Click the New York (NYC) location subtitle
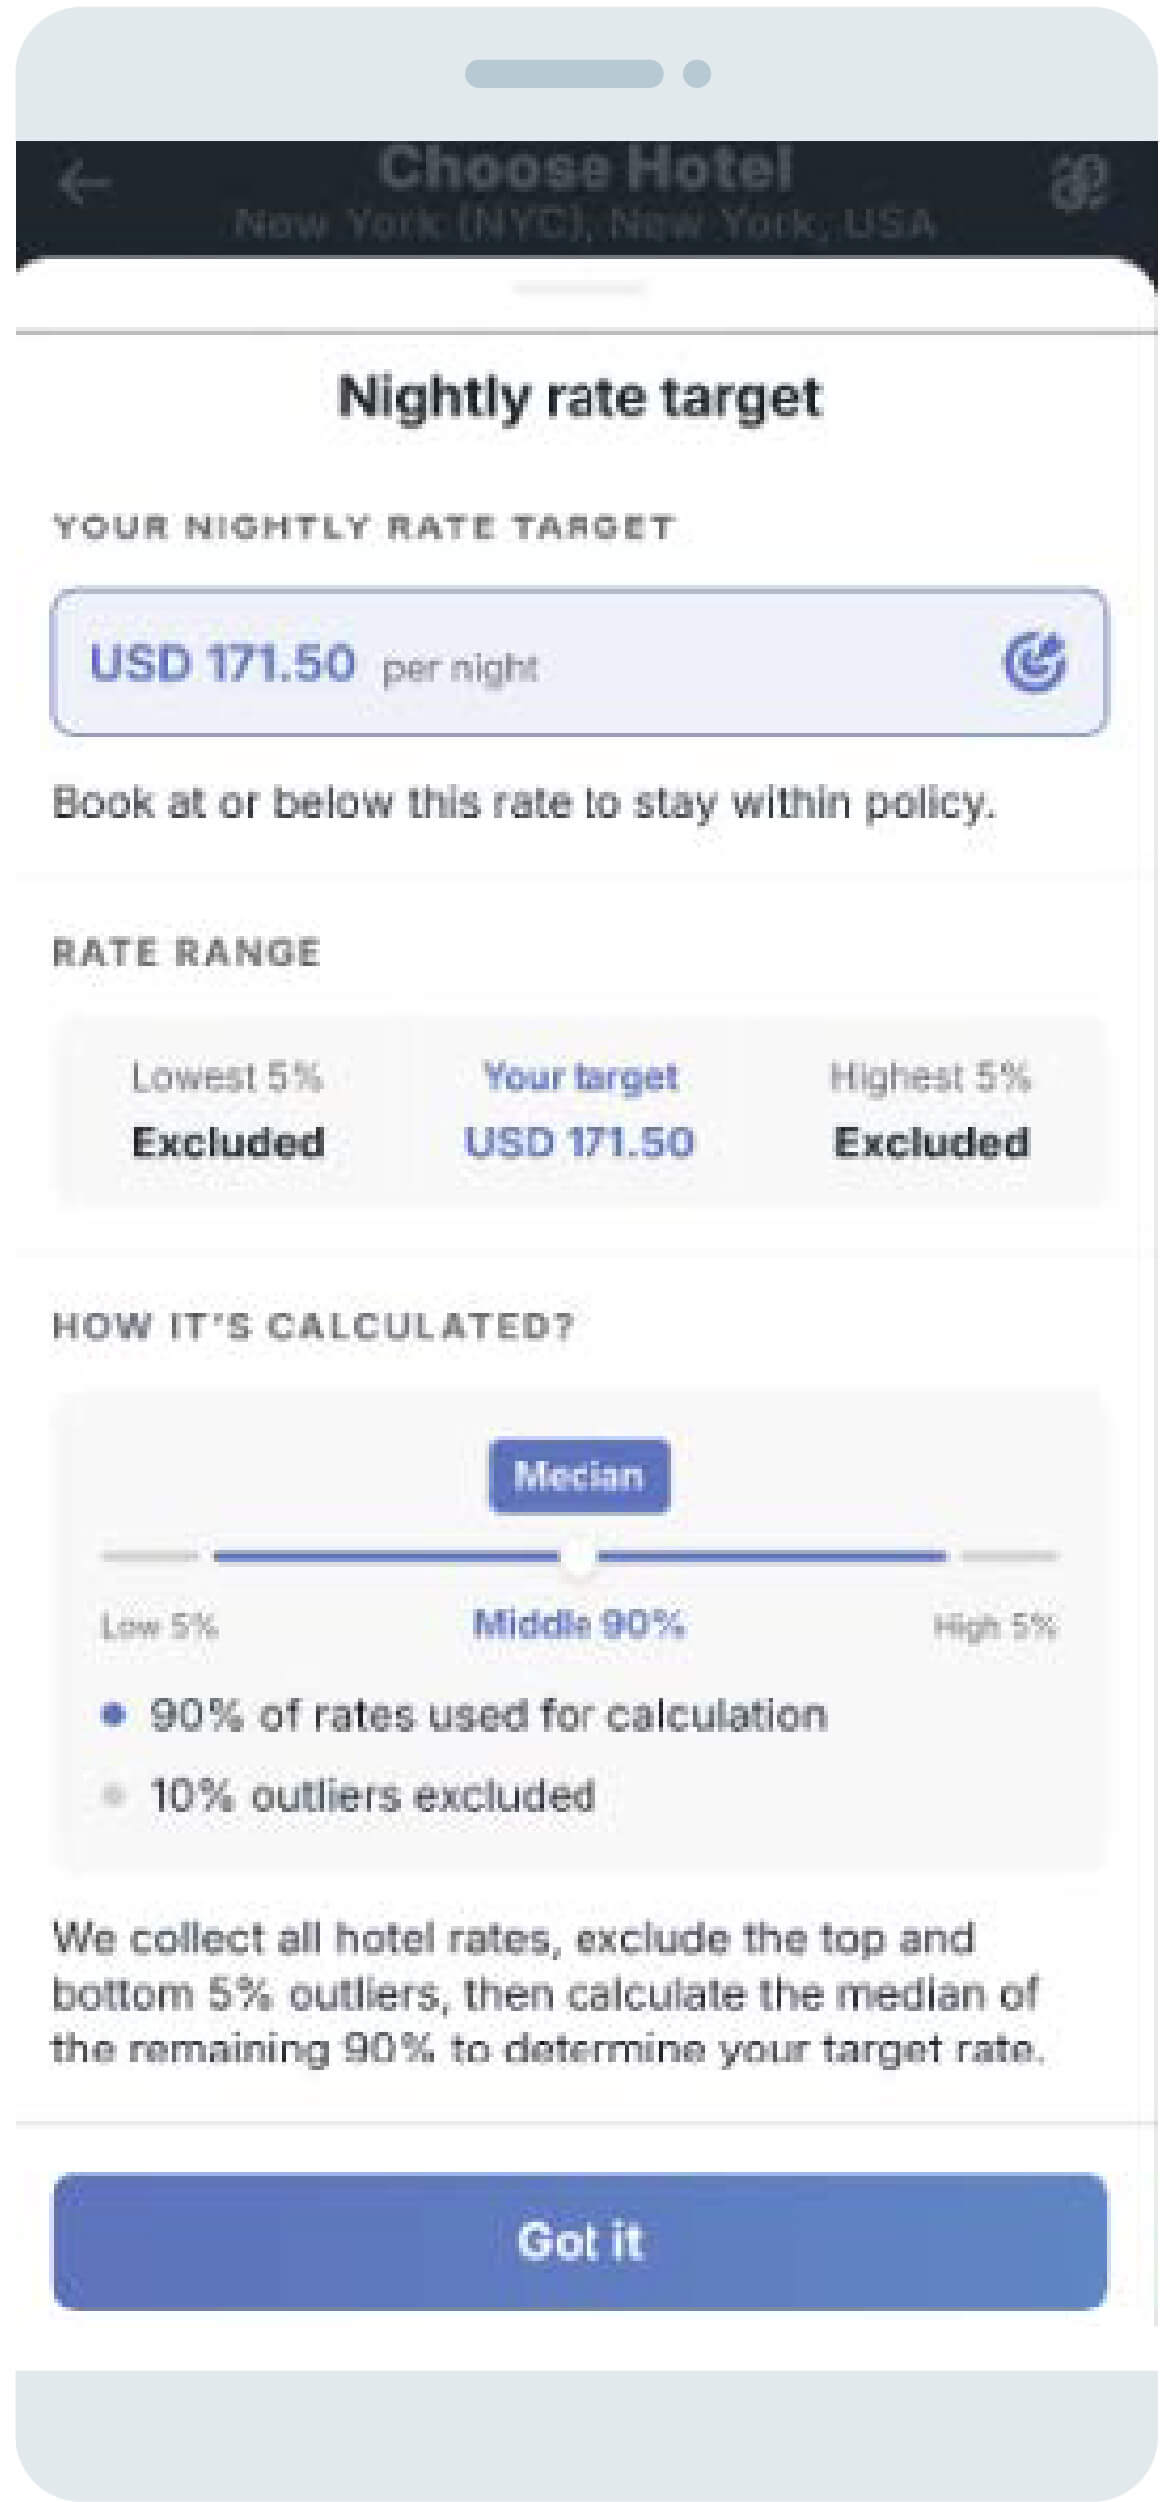 click(585, 222)
